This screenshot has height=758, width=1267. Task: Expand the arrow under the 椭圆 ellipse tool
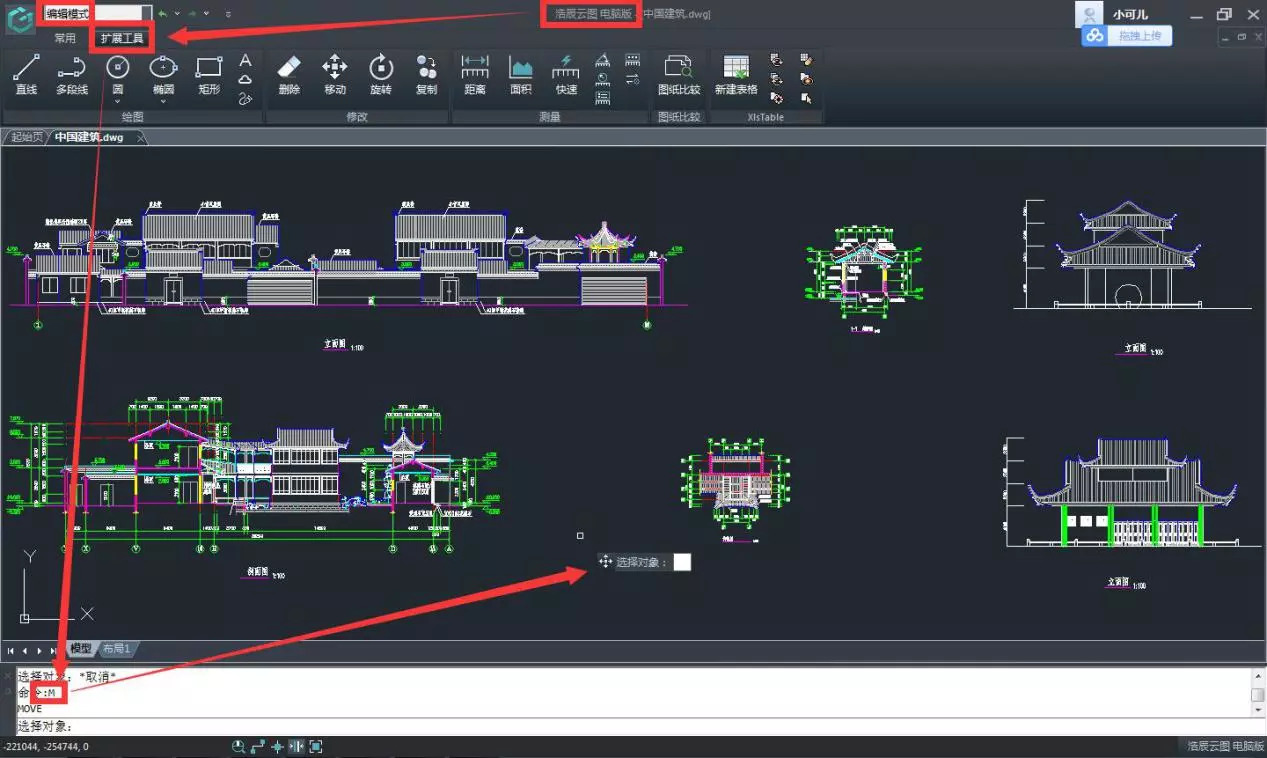pos(163,102)
